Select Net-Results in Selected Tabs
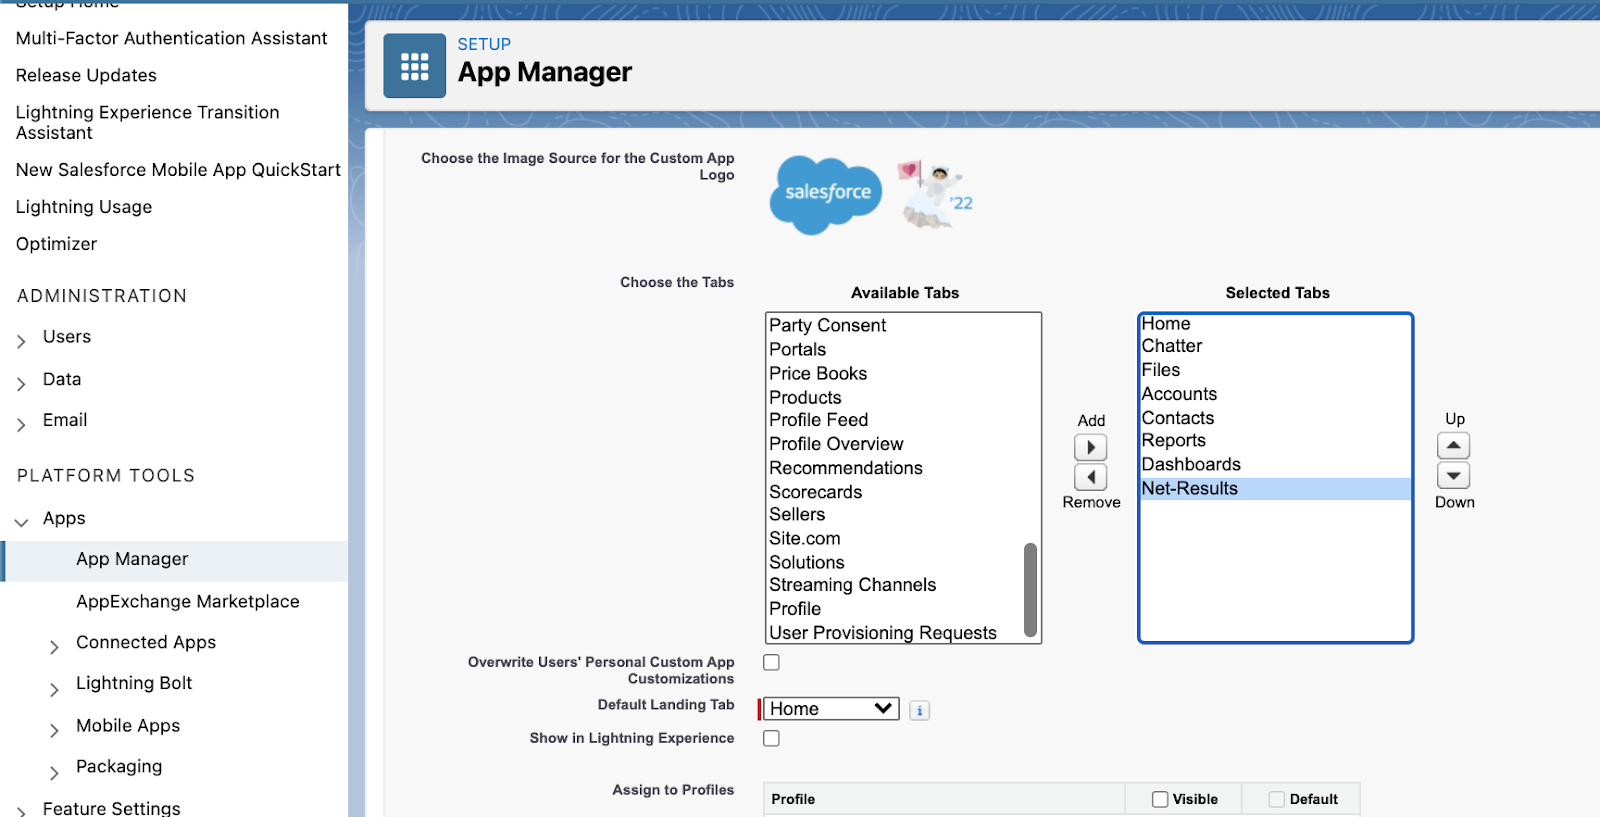The width and height of the screenshot is (1600, 817). [1275, 489]
